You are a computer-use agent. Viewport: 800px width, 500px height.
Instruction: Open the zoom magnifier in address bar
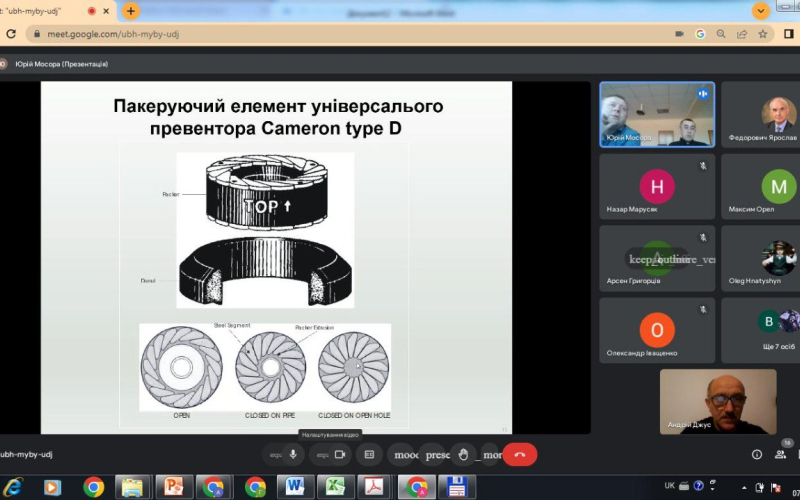pyautogui.click(x=721, y=34)
